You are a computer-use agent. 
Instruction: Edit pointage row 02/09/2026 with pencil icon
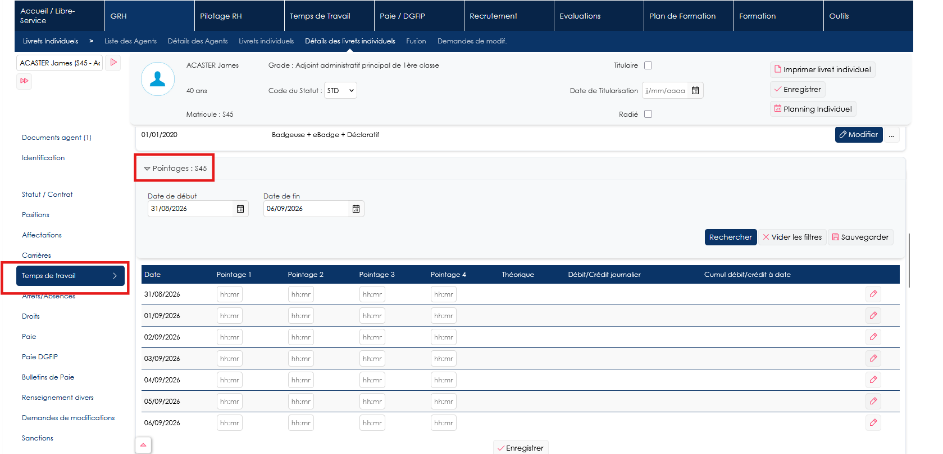[873, 337]
